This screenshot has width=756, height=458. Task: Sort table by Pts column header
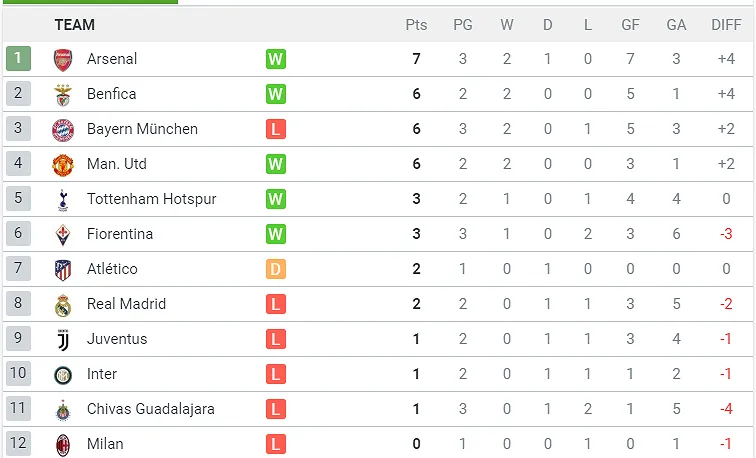(x=416, y=24)
